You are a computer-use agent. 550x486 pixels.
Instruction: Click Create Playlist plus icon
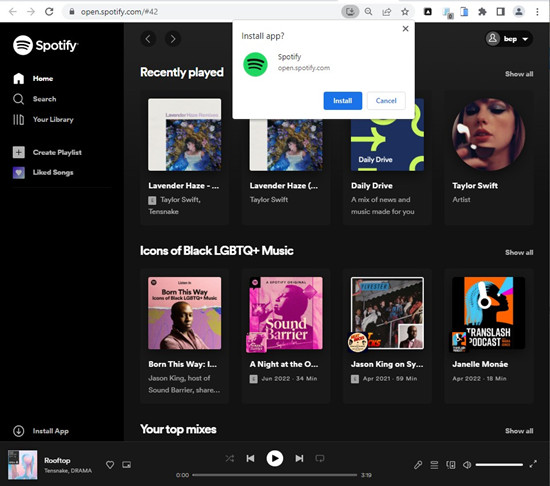19,152
